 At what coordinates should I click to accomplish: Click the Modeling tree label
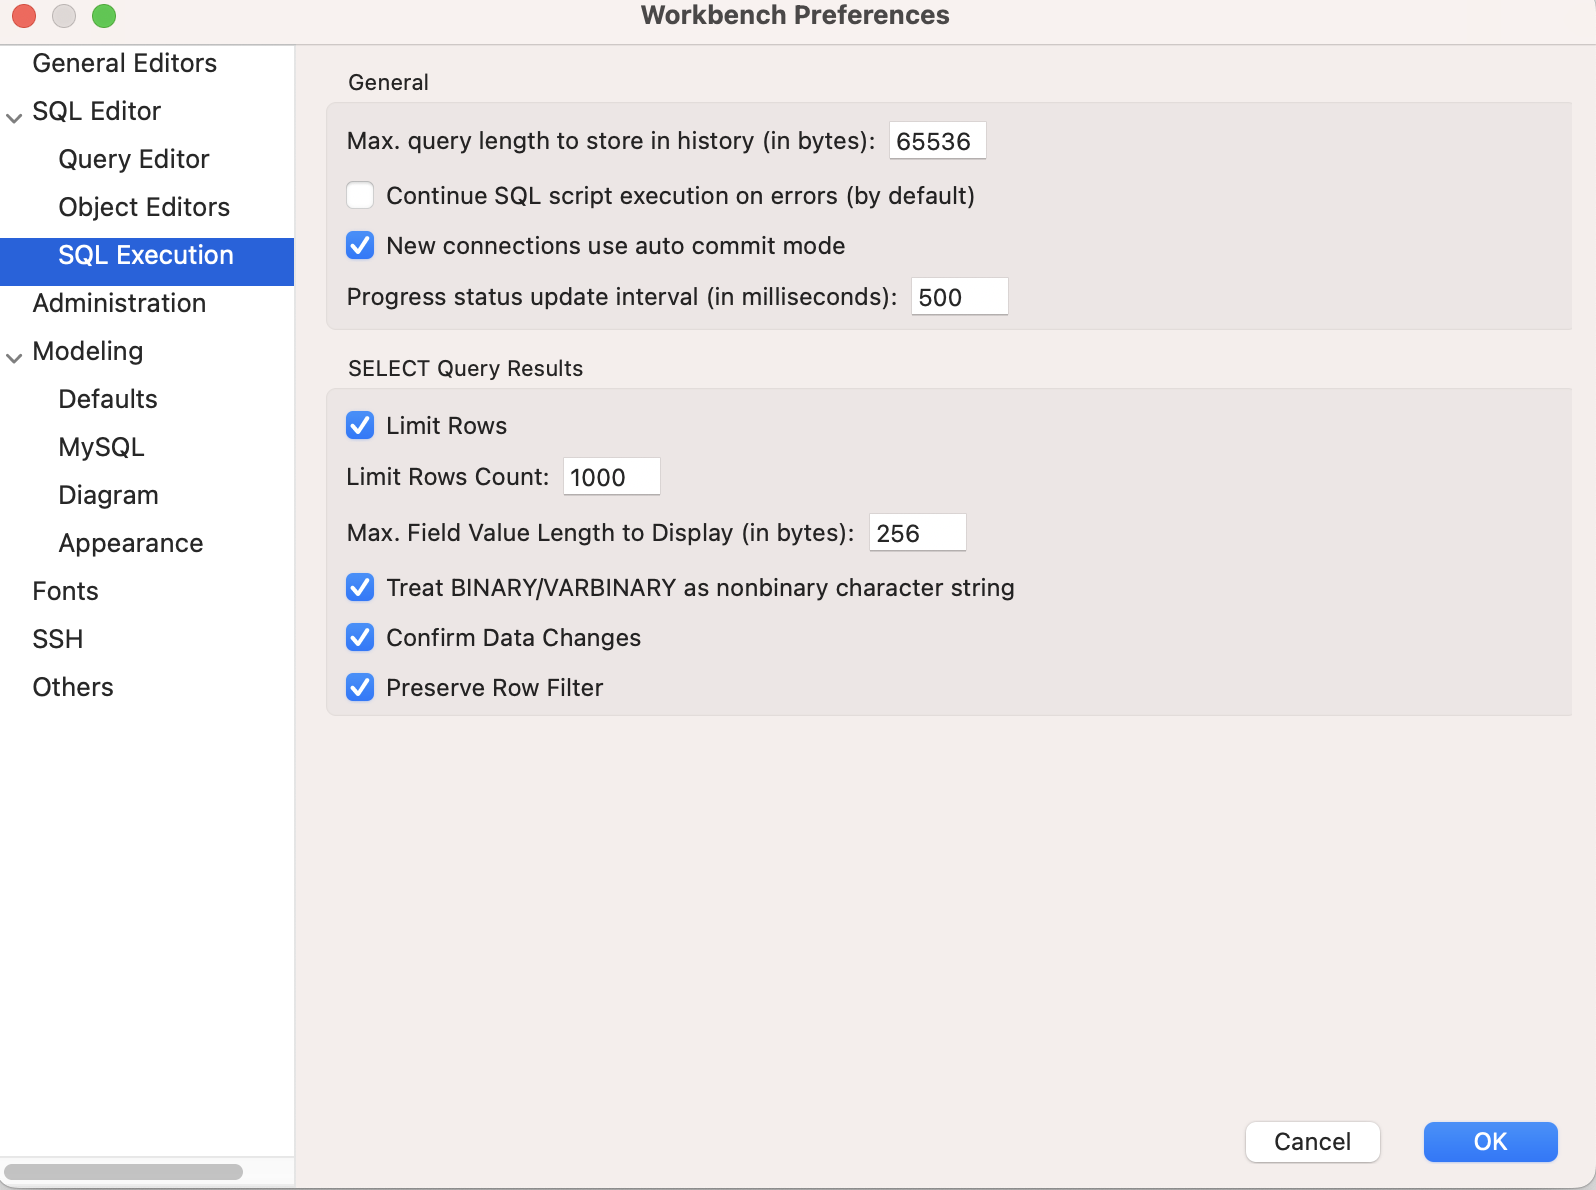click(88, 351)
